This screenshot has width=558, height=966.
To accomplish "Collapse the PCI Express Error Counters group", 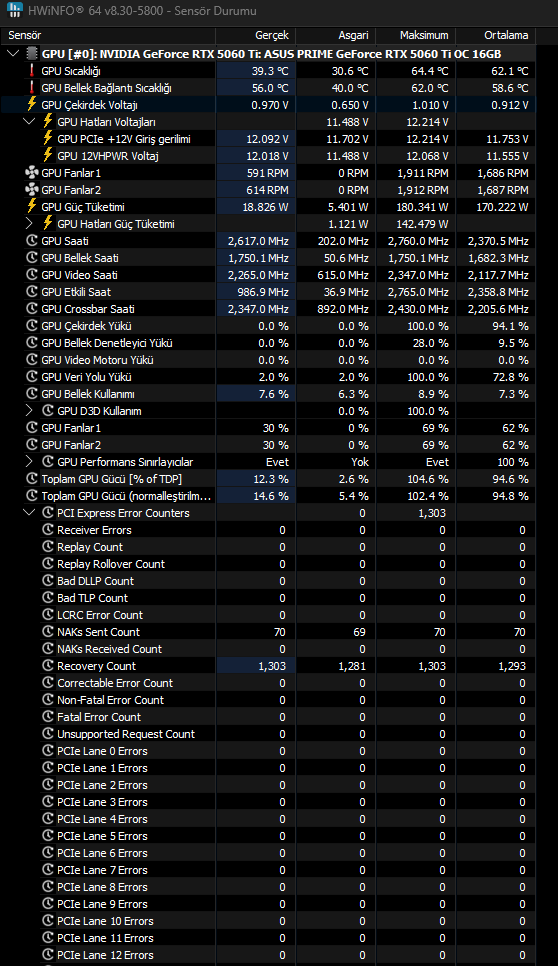I will click(x=29, y=513).
